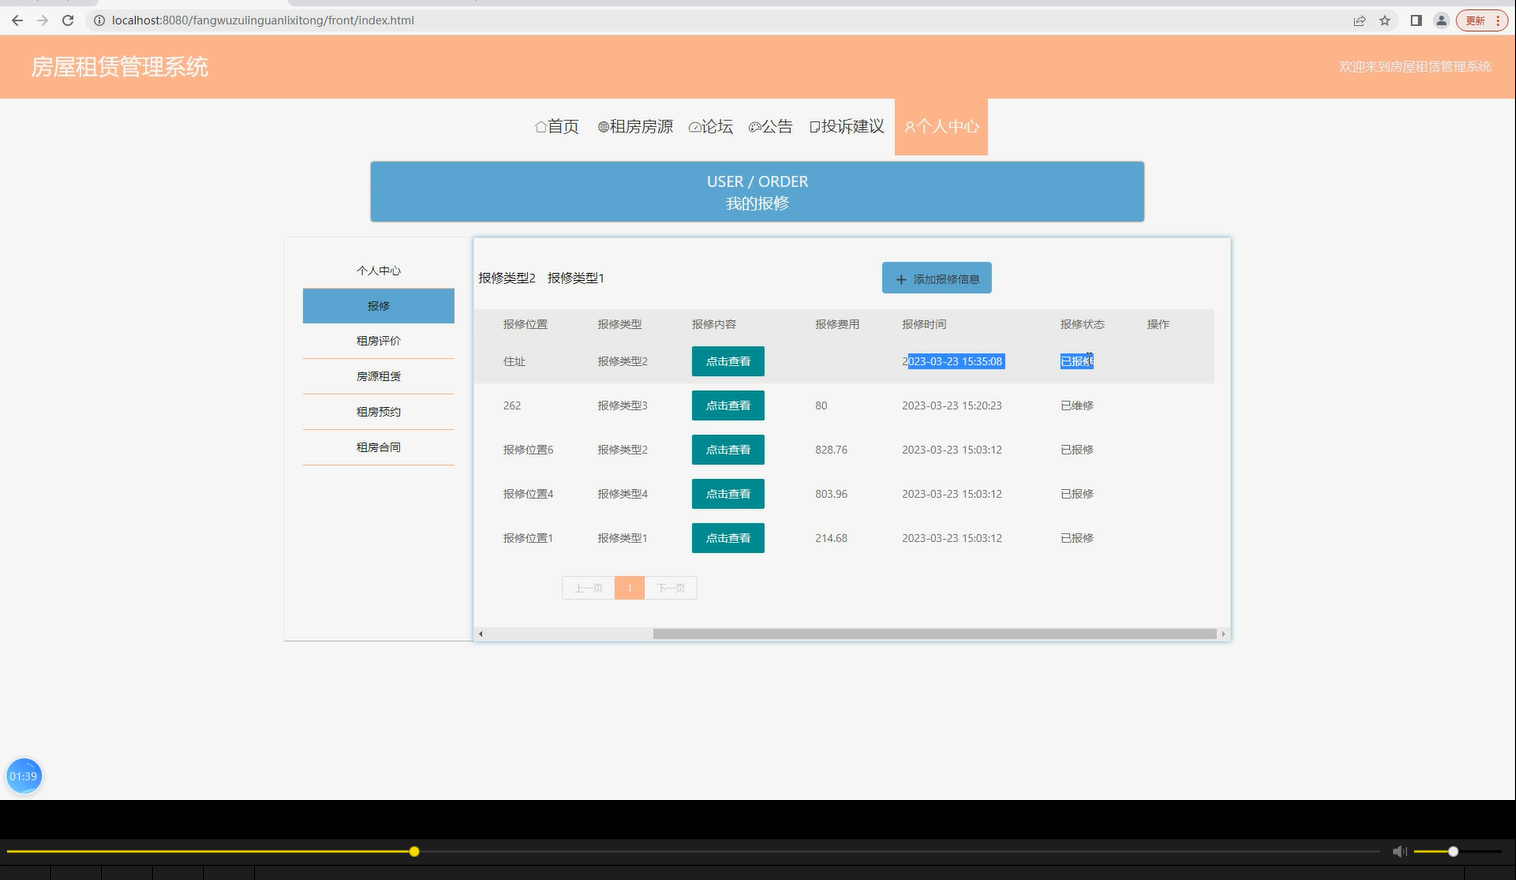Click the 报修类型3 cell
This screenshot has width=1516, height=880.
click(x=622, y=405)
